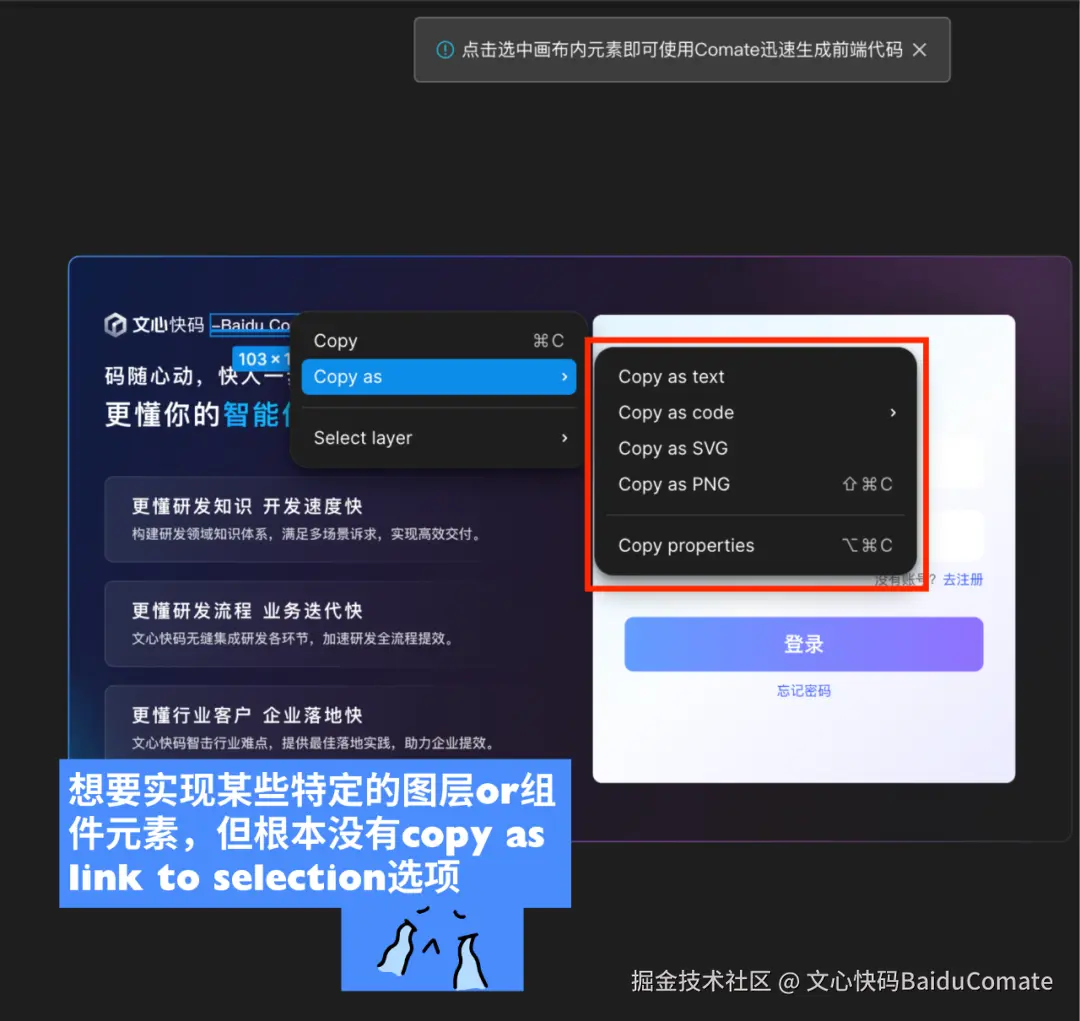Close the Comate tip notification
This screenshot has width=1080, height=1021.
(919, 50)
